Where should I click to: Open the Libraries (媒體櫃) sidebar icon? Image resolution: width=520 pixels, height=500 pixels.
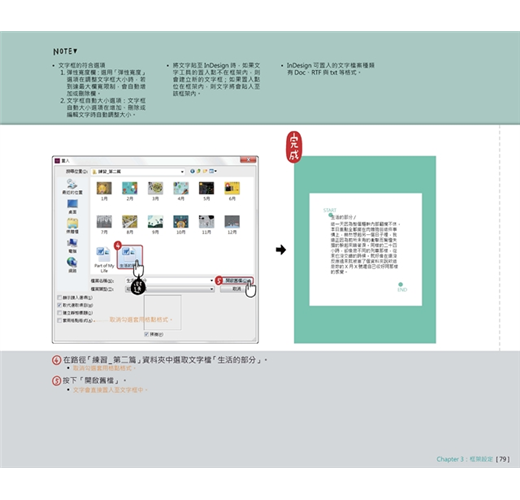[72, 226]
